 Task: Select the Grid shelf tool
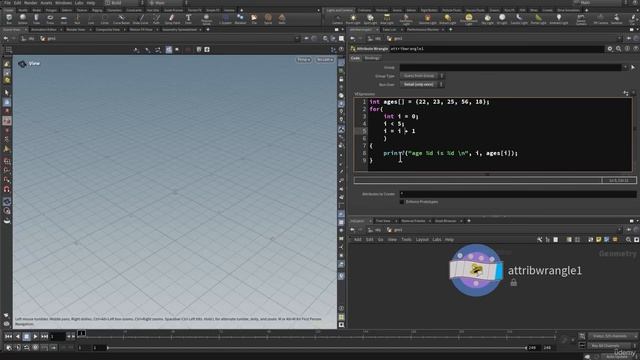coord(64,19)
